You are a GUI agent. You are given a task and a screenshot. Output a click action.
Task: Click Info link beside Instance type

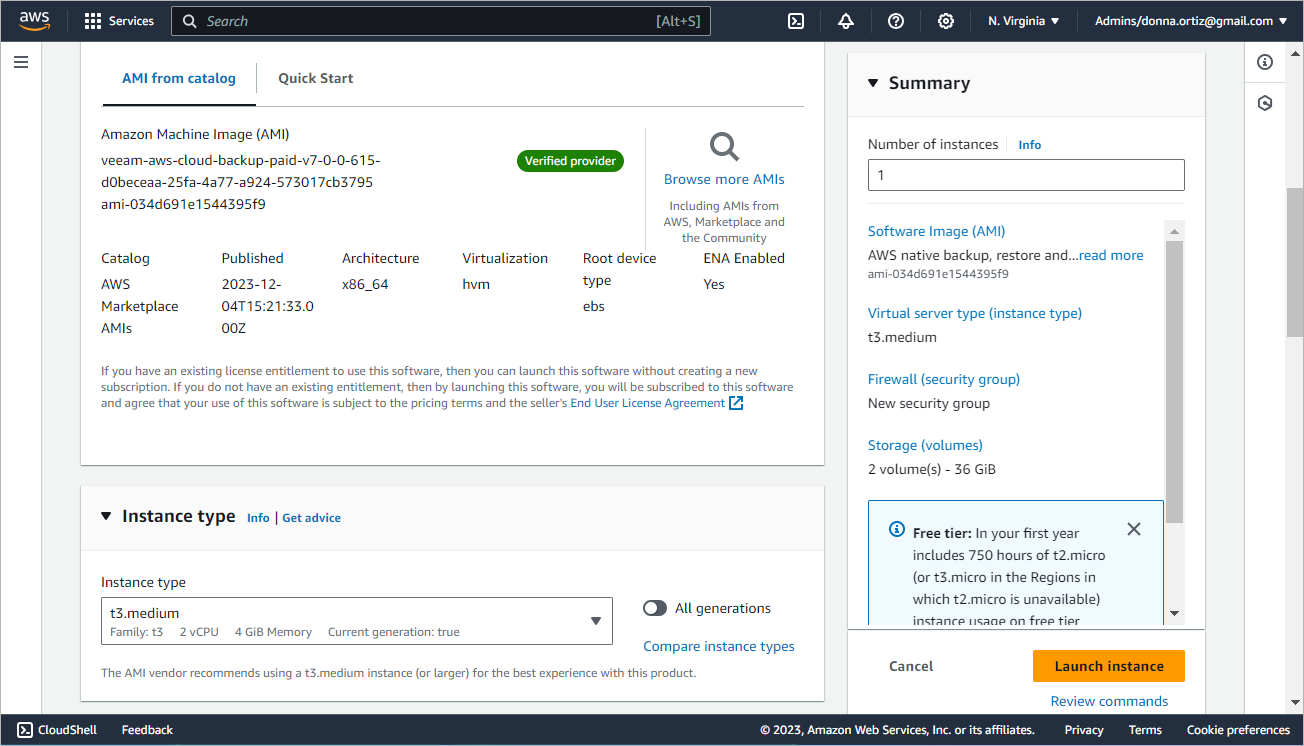(258, 518)
